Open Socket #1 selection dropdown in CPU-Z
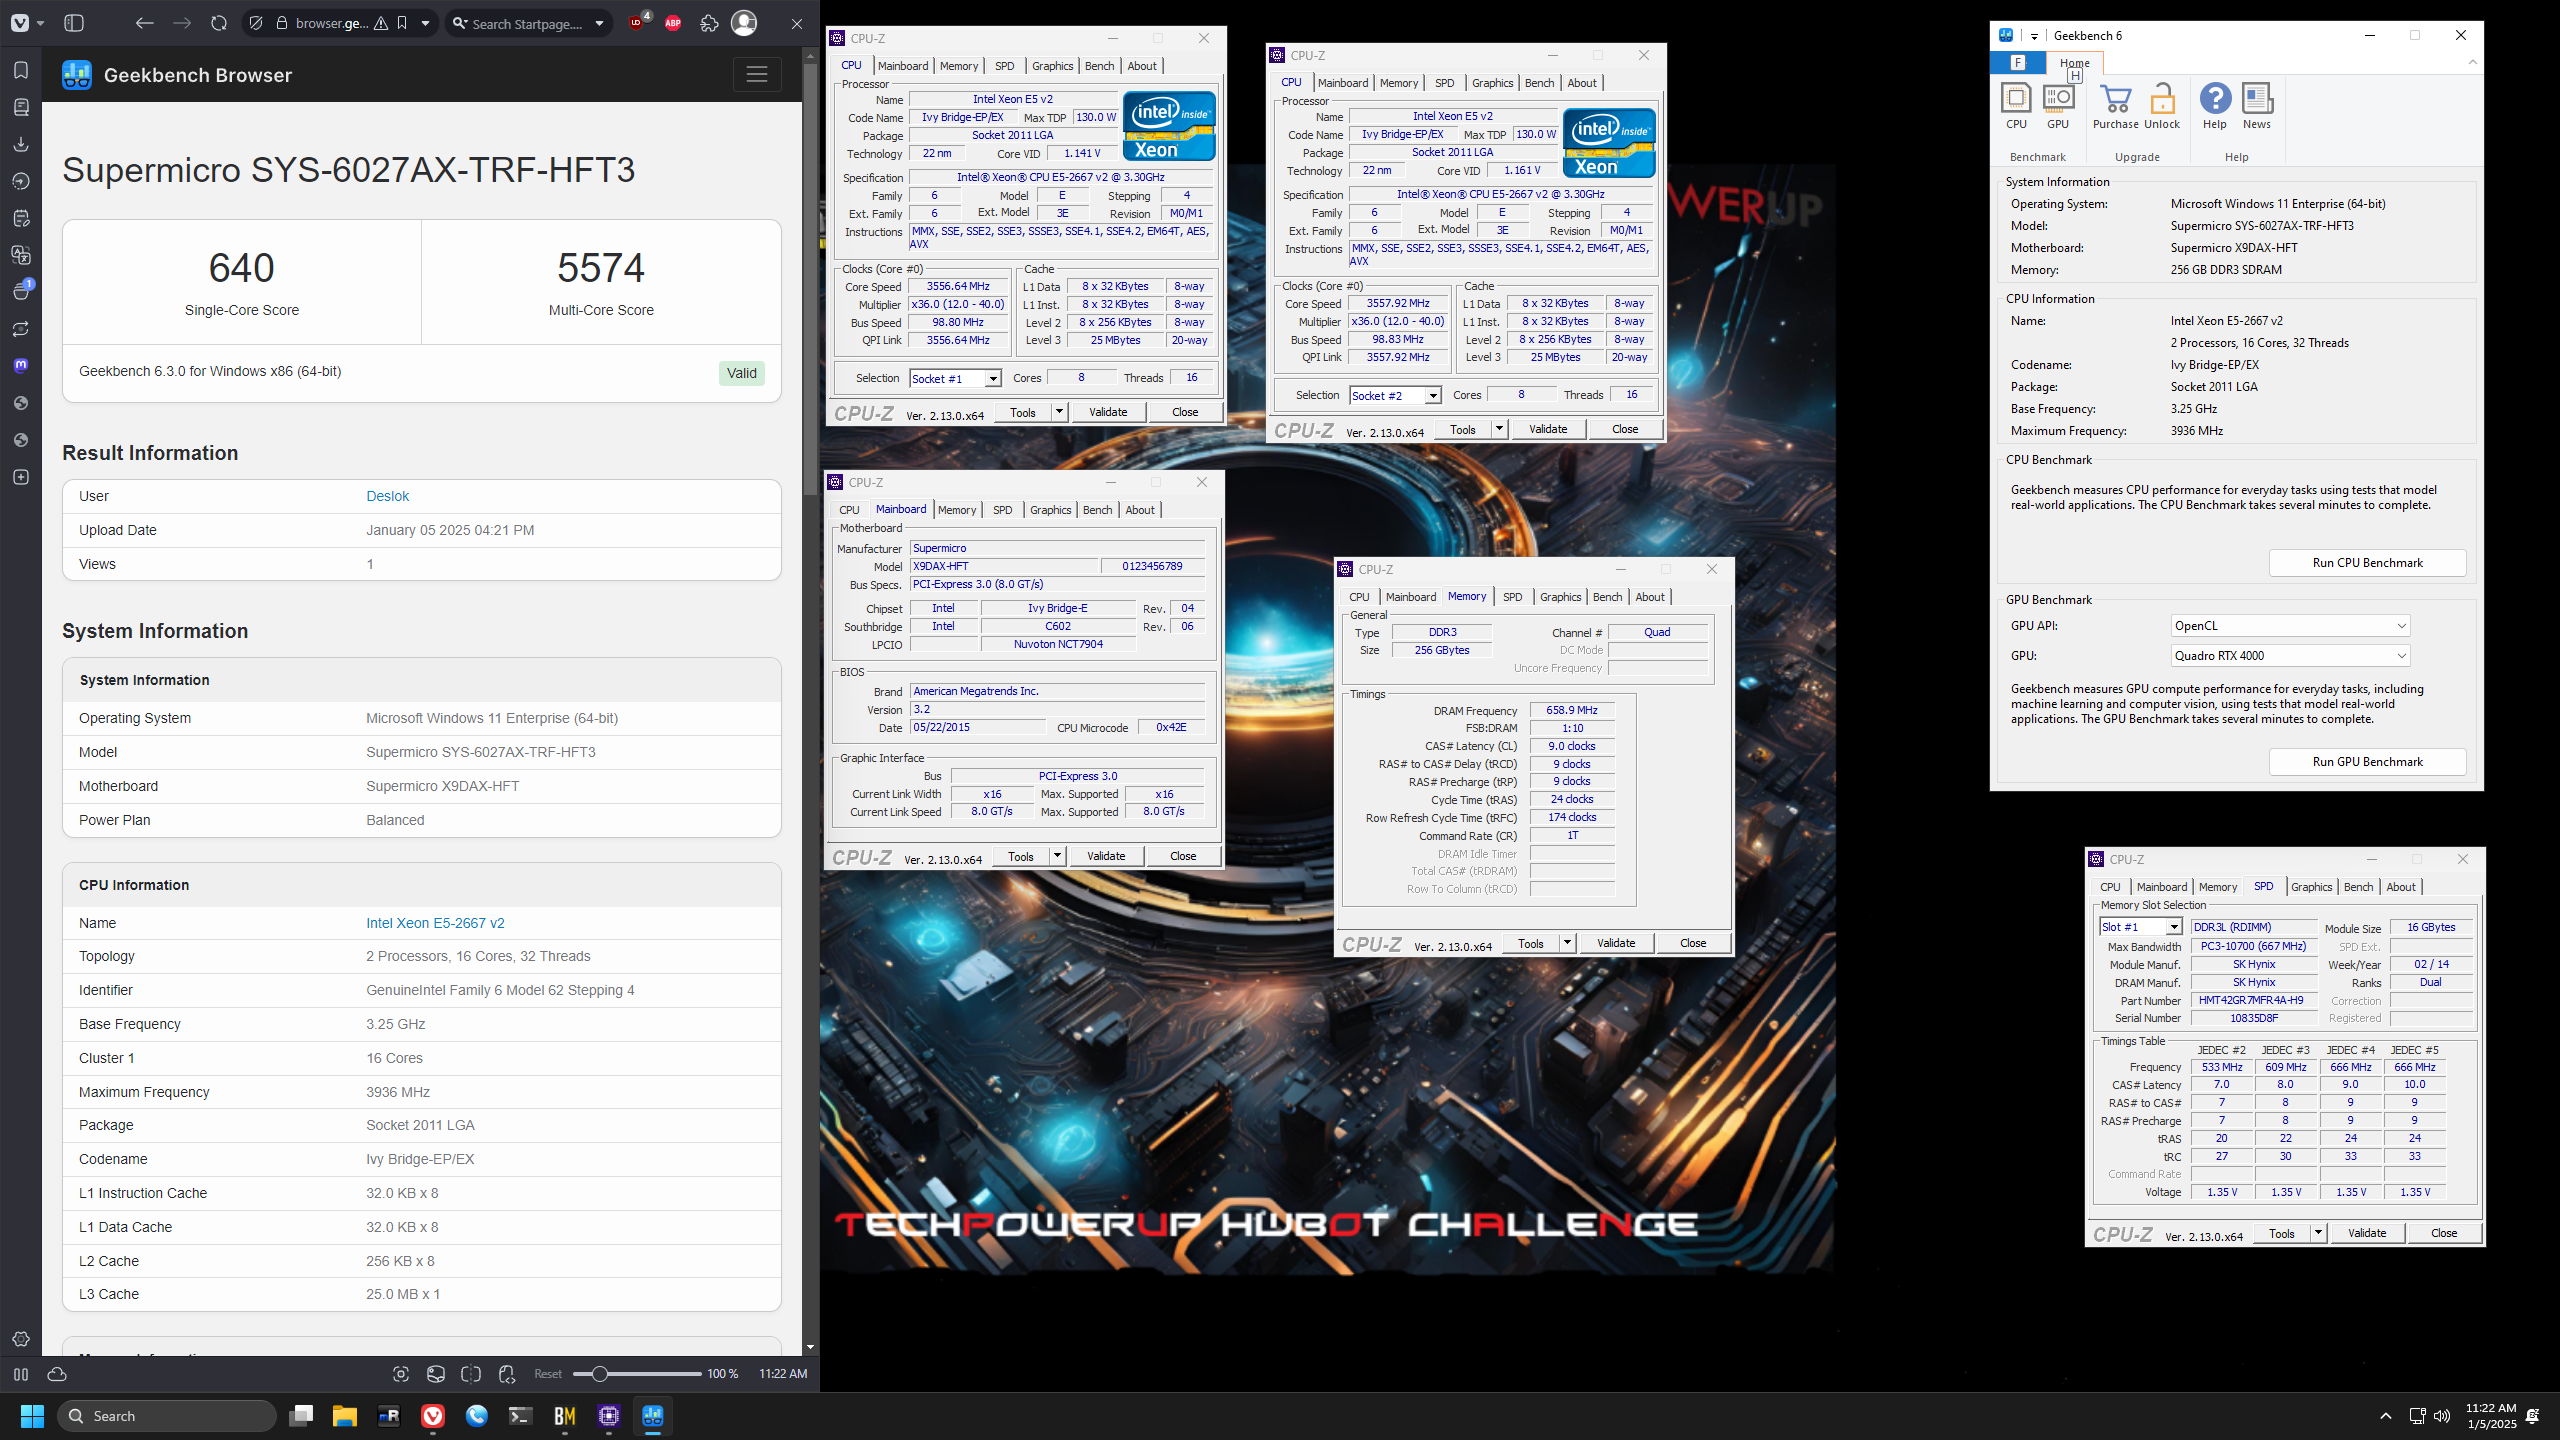 (955, 378)
